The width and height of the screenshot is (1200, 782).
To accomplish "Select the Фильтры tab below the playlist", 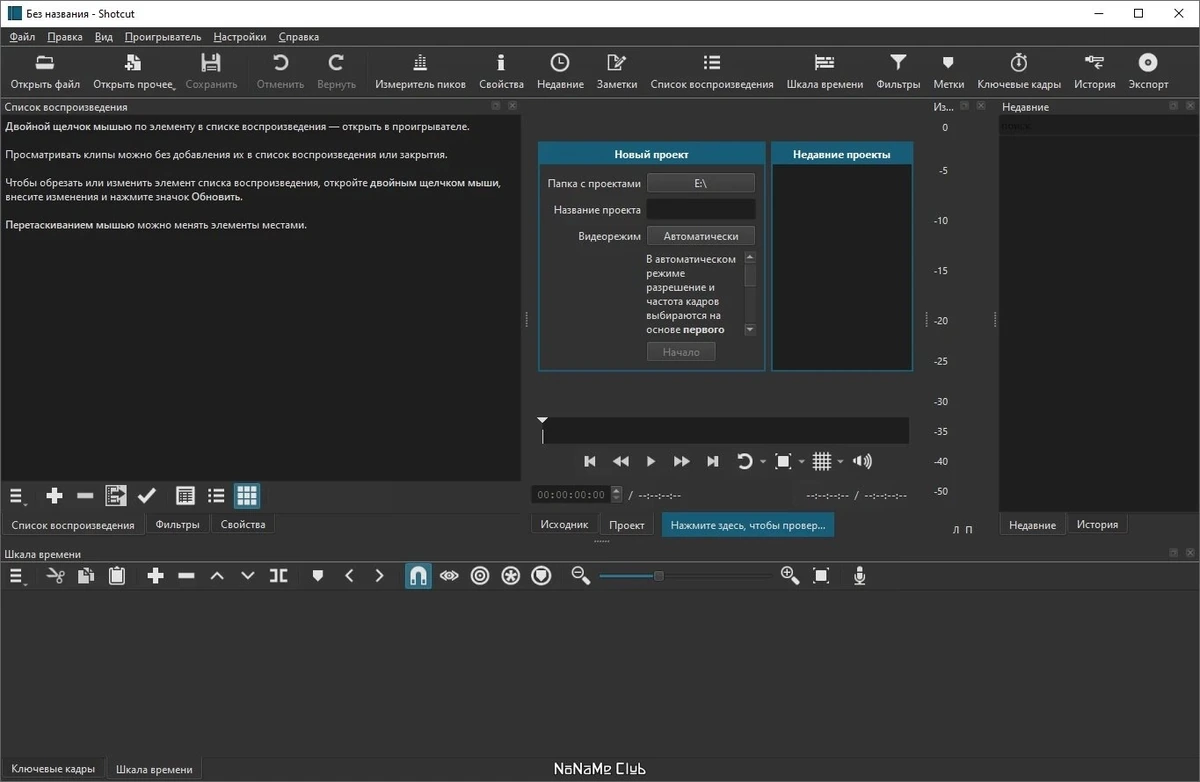I will (x=178, y=524).
